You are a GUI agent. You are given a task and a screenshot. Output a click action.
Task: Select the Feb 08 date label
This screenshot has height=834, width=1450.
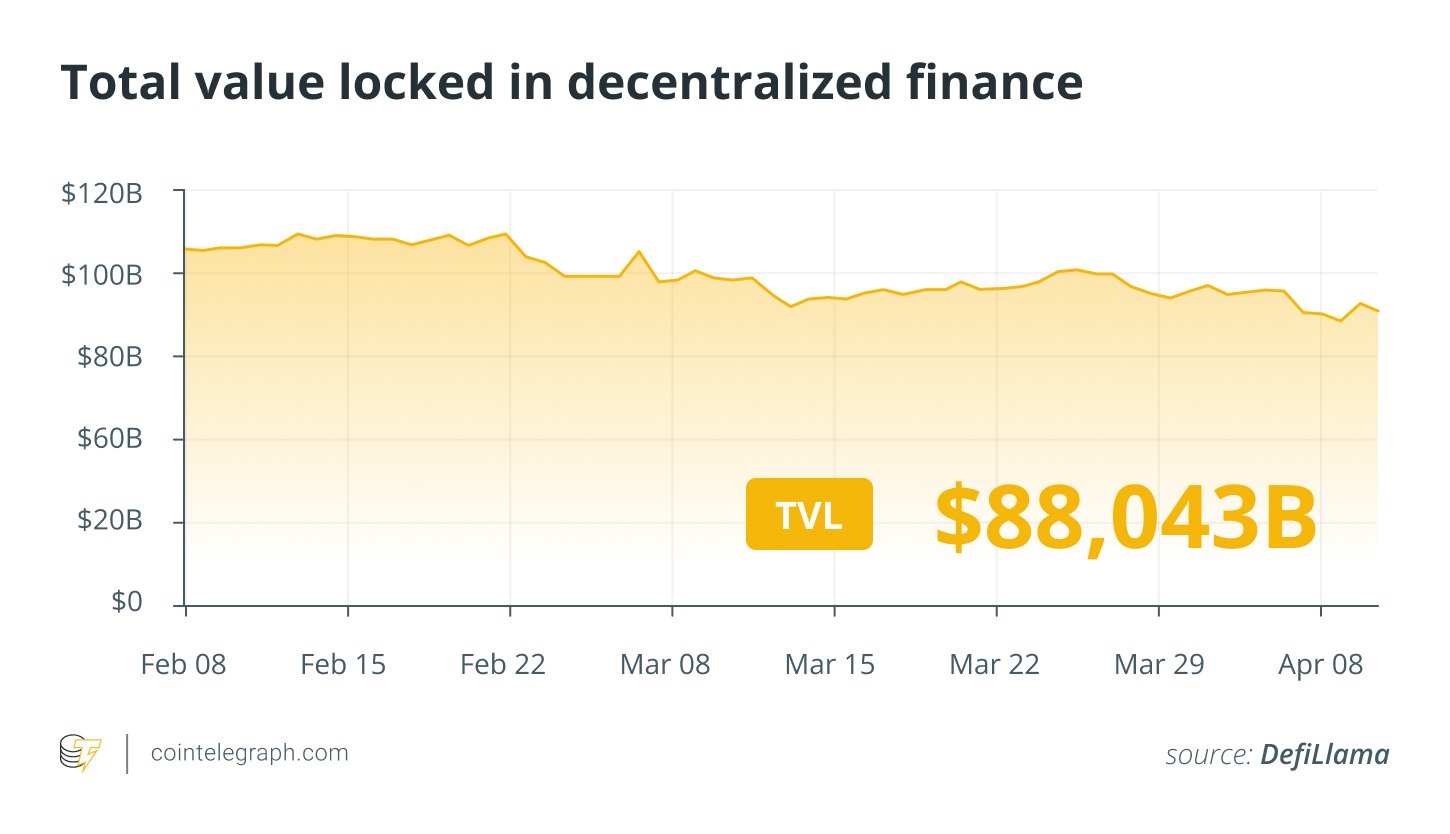(184, 664)
